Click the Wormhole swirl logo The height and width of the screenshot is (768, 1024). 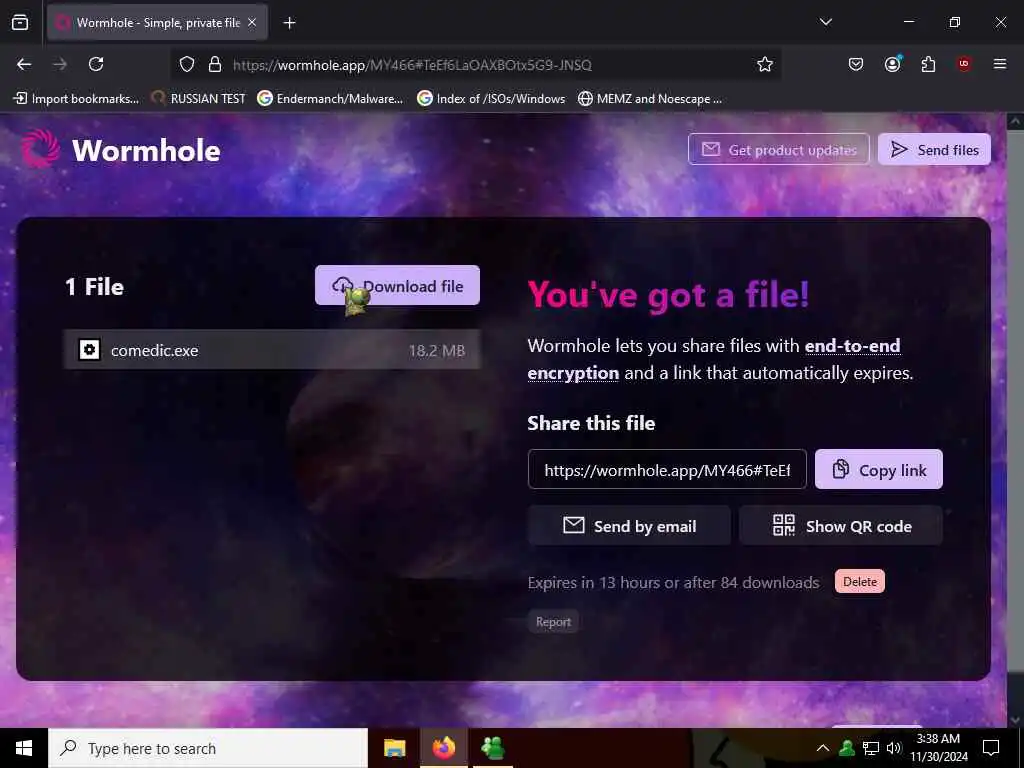pyautogui.click(x=40, y=148)
